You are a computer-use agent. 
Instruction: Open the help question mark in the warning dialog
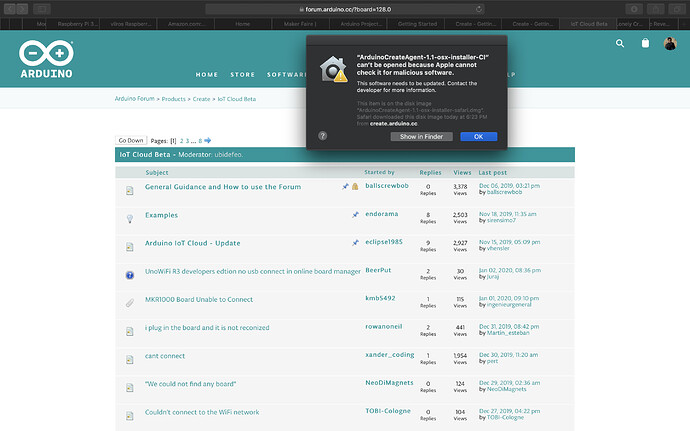323,136
